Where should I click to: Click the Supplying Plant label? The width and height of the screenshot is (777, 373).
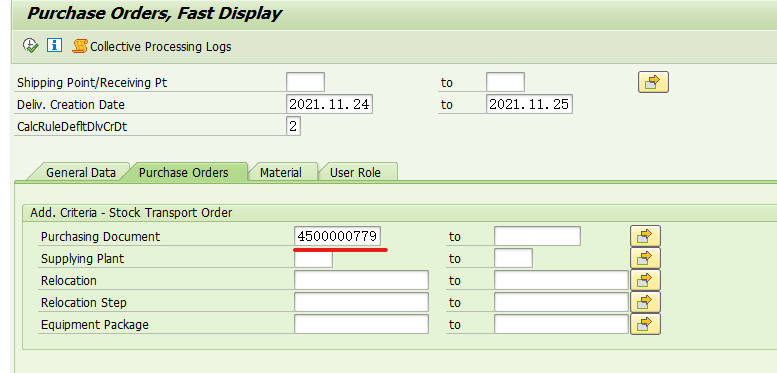(82, 259)
